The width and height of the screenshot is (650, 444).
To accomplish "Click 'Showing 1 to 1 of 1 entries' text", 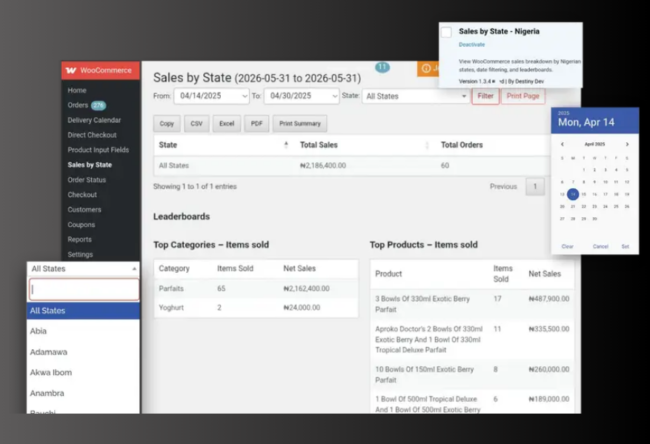I will 195,187.
